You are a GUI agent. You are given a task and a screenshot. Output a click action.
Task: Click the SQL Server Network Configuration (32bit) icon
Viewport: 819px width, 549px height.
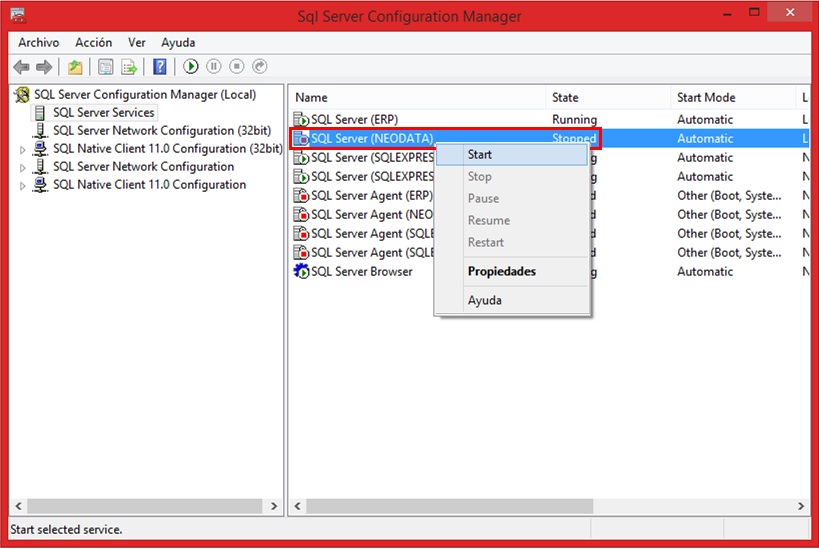tap(40, 131)
